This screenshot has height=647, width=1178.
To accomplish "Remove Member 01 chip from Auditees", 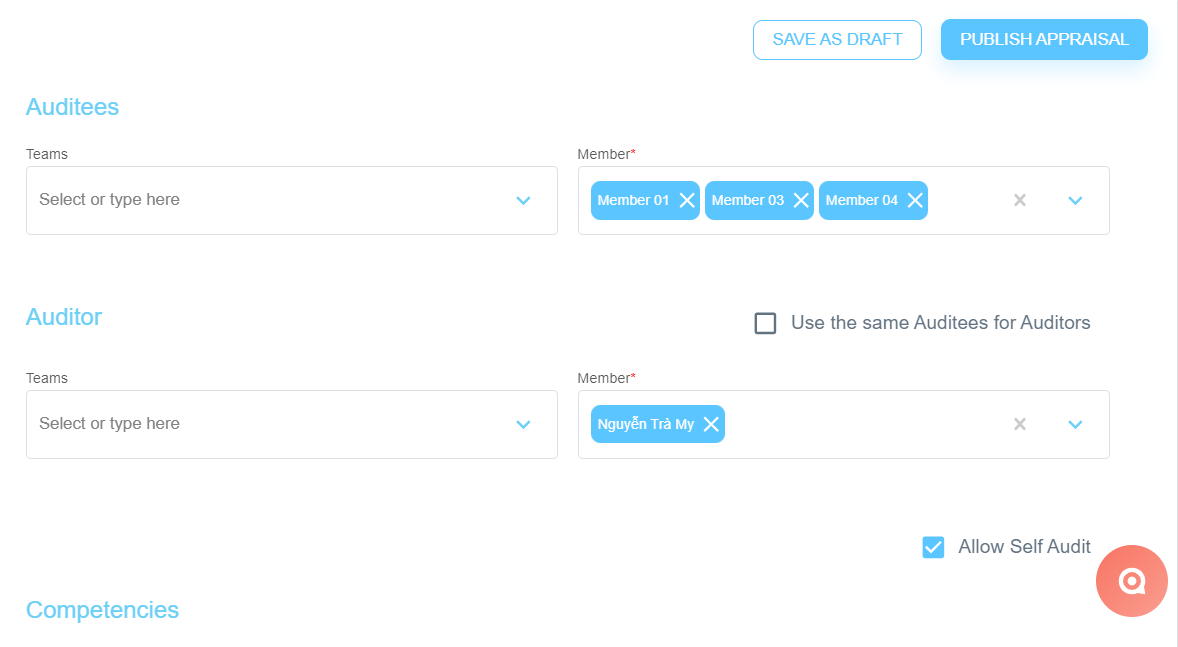I will (x=687, y=200).
